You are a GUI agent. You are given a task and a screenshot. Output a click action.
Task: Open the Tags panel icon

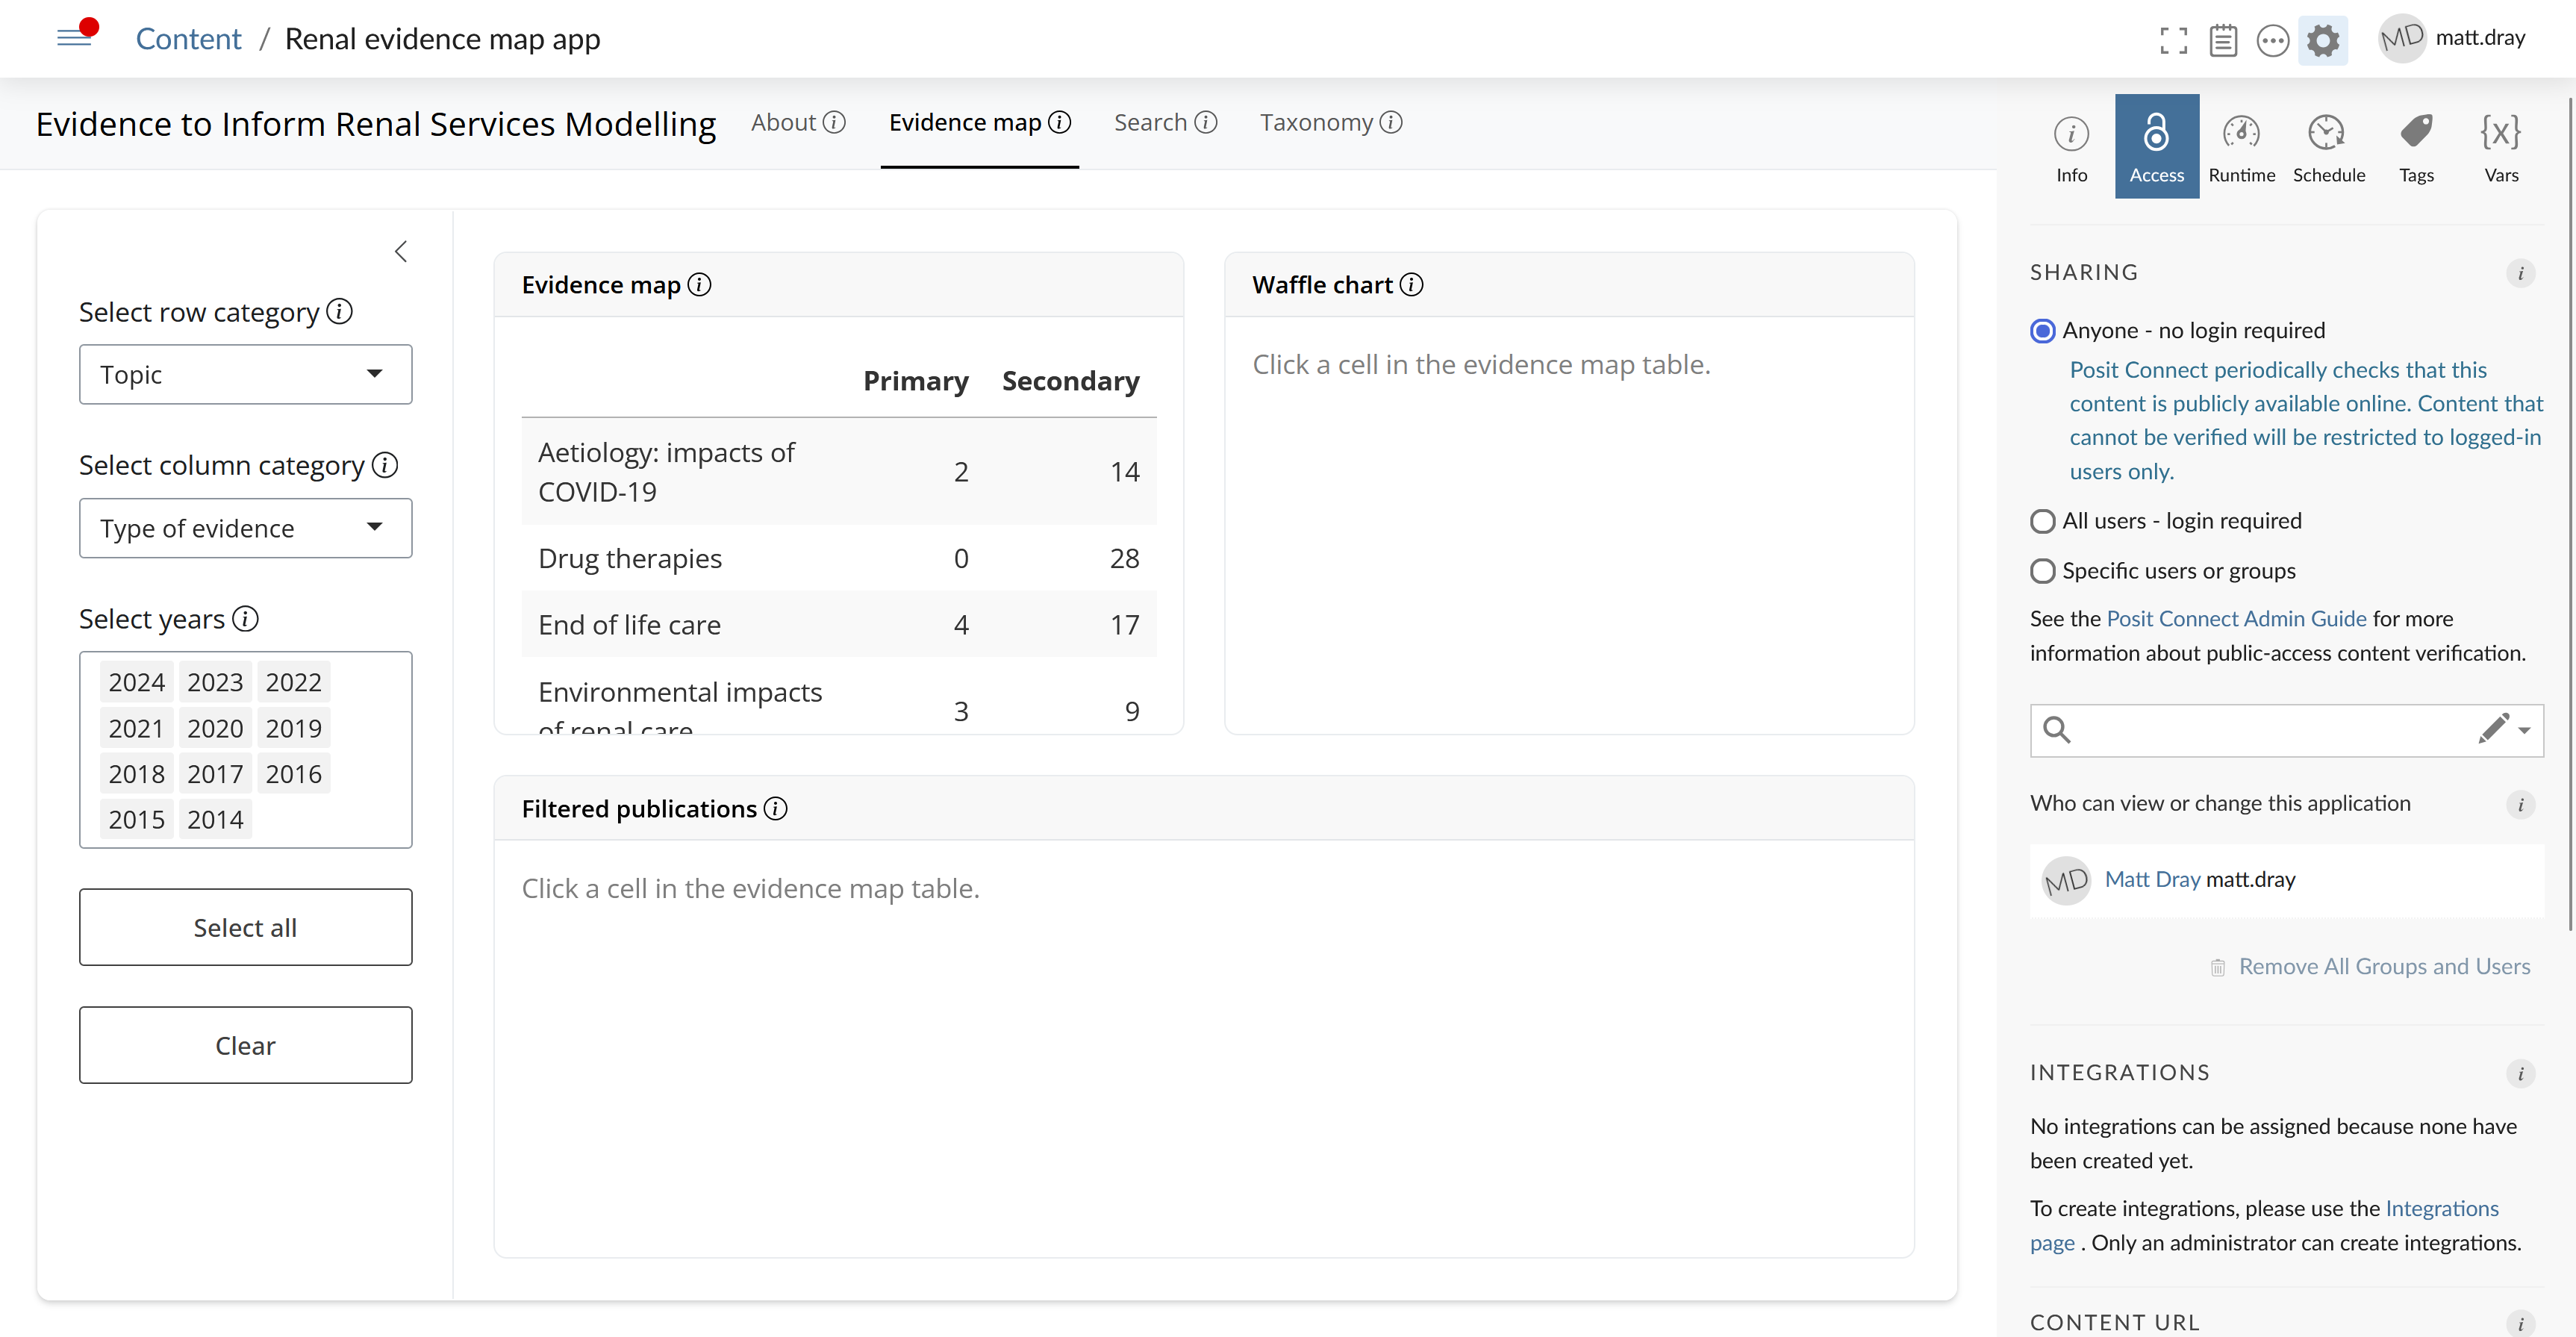(2416, 145)
